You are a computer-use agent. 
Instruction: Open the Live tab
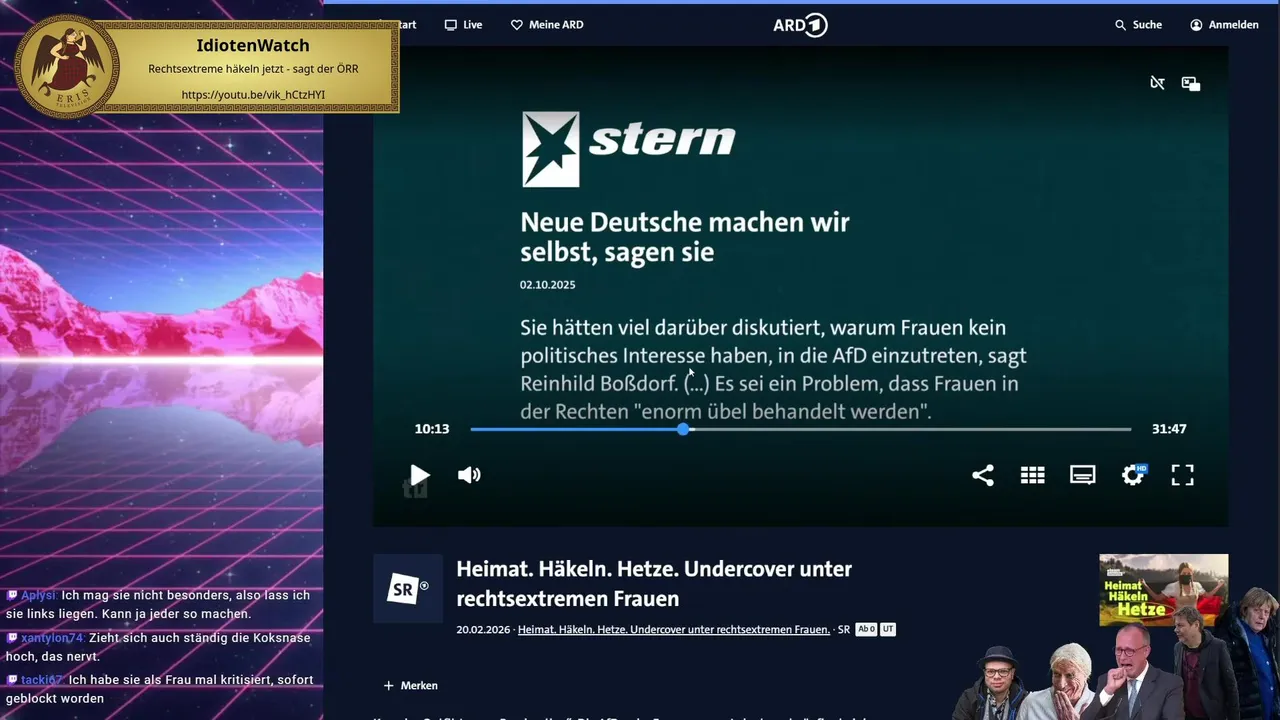pos(464,25)
